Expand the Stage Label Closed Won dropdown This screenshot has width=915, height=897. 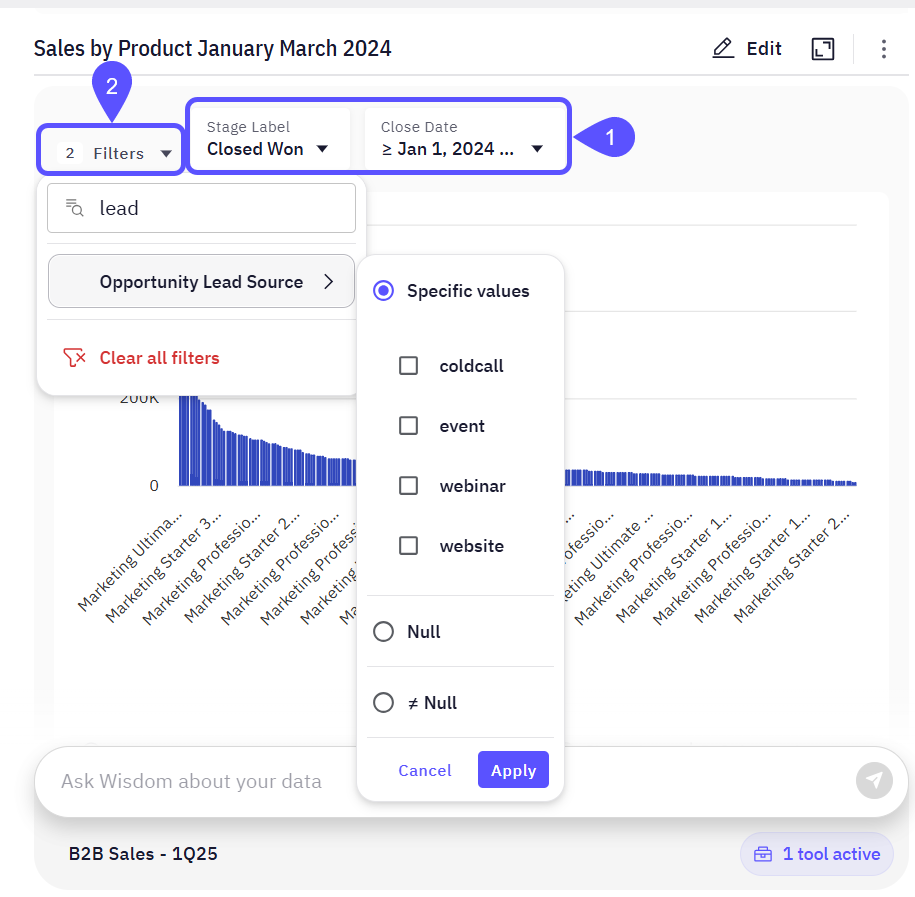coord(268,139)
